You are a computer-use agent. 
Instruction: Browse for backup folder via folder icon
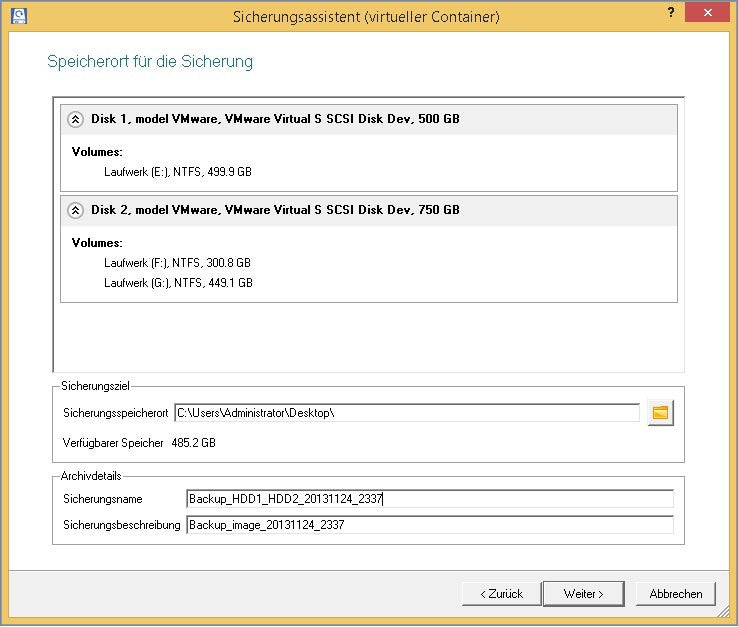pos(660,413)
